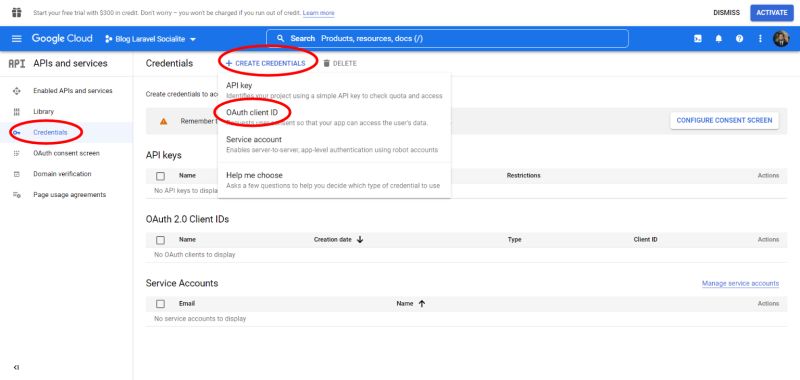Sort OAuth clients by Creation date arrow
Image resolution: width=800 pixels, height=380 pixels.
point(360,239)
